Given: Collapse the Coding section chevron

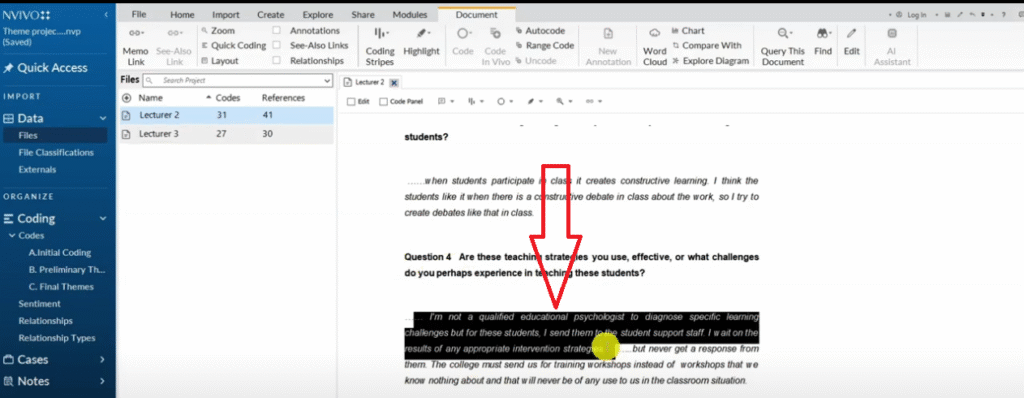Looking at the screenshot, I should tap(103, 219).
